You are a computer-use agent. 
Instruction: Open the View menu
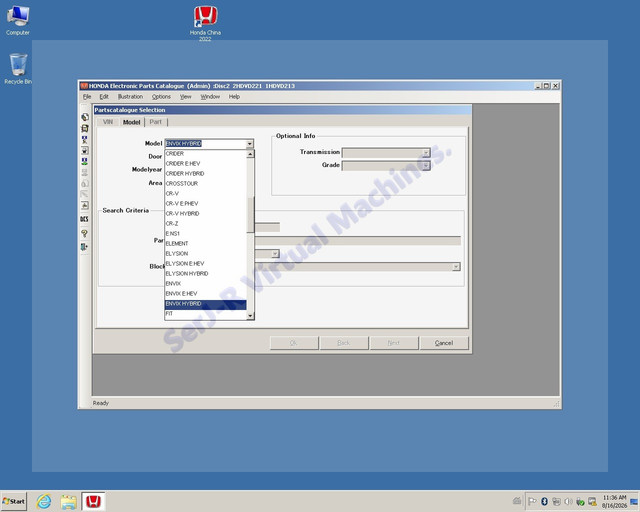(185, 97)
